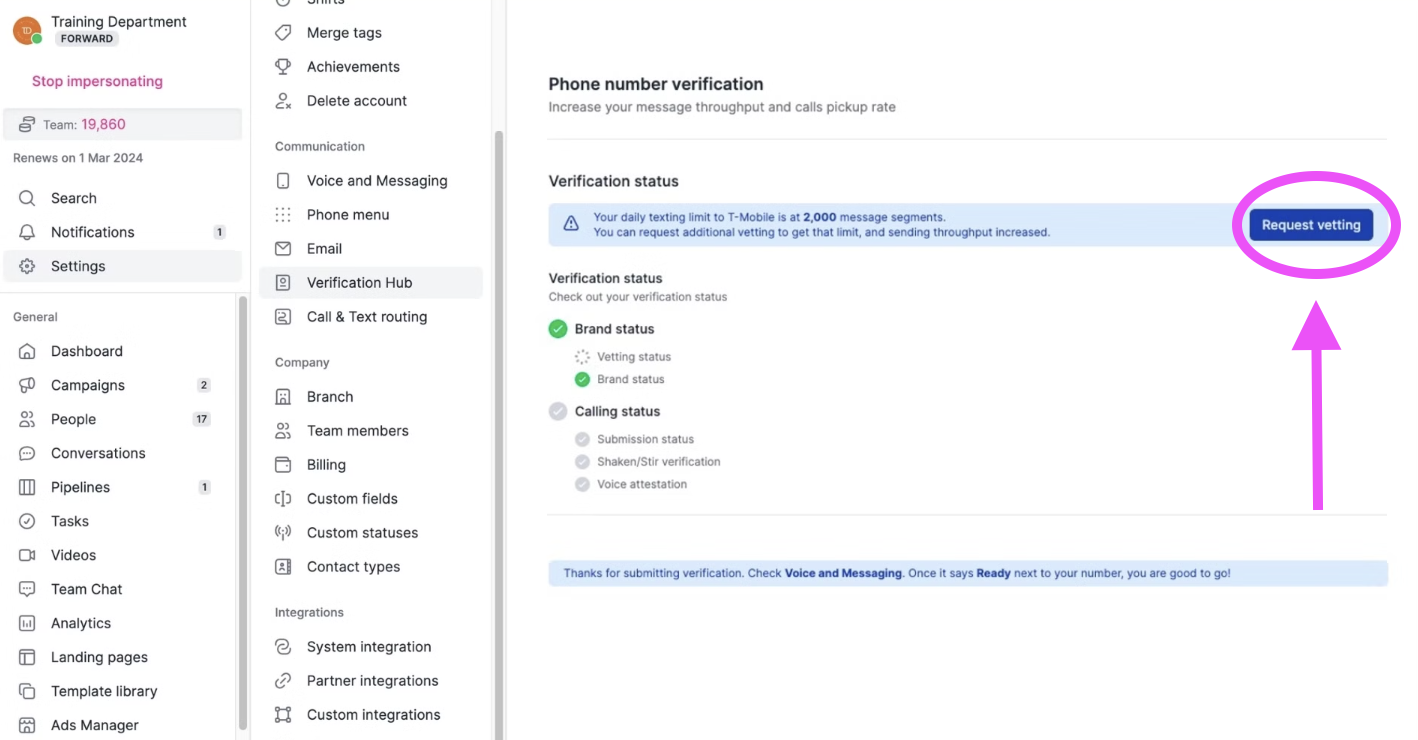
Task: Click the Request vetting button
Action: (1310, 225)
